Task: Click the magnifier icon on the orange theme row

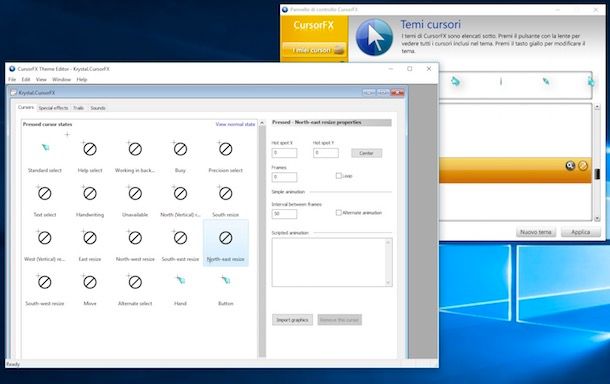Action: click(570, 166)
